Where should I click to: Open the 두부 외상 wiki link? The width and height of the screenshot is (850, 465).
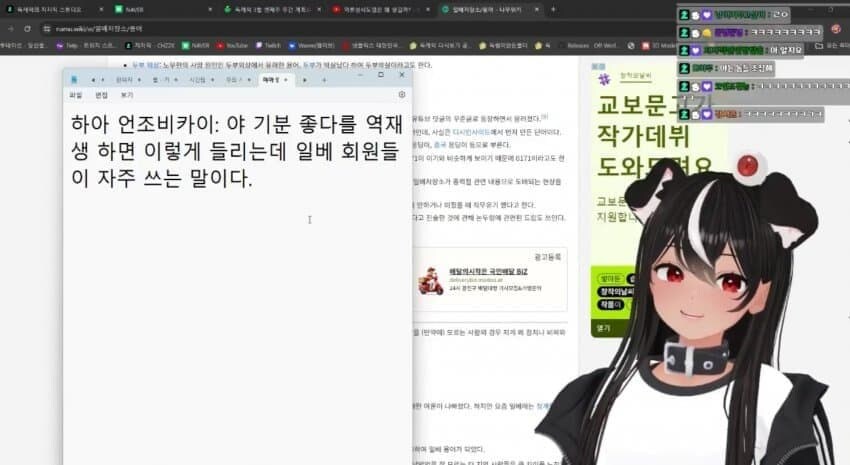pos(146,65)
